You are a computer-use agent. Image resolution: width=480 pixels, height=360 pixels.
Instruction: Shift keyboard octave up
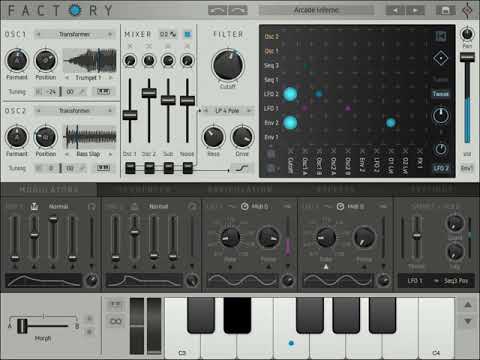pos(468,305)
